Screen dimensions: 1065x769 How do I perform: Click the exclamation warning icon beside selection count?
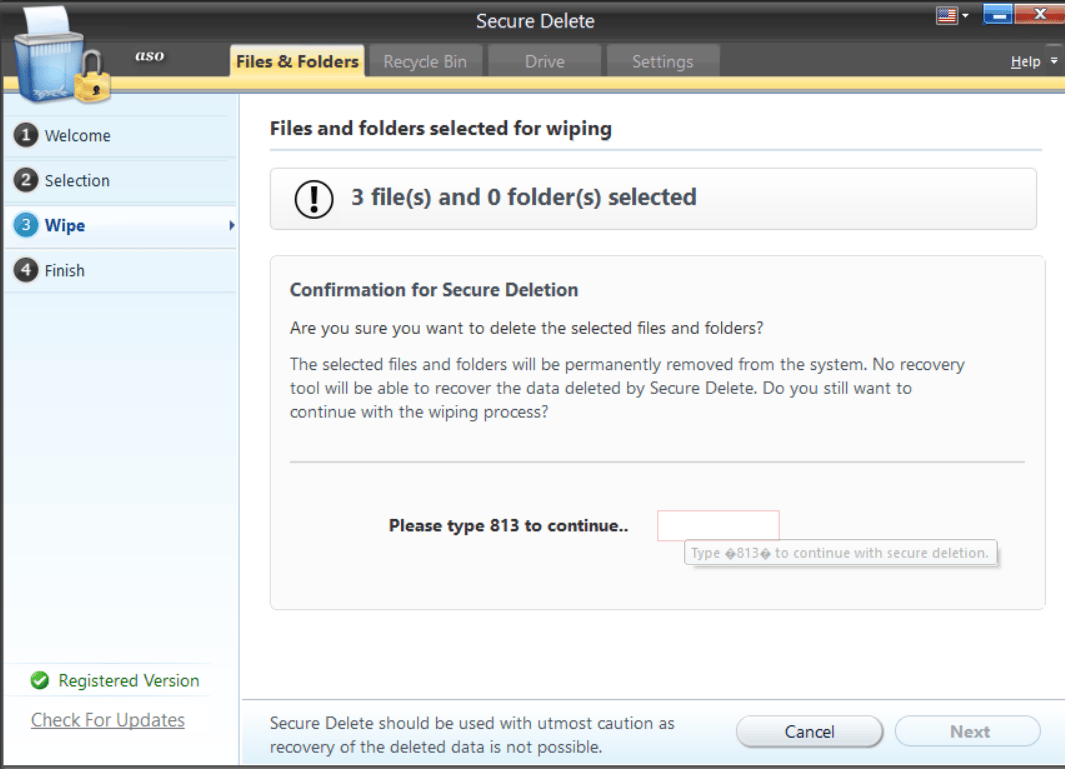click(313, 198)
